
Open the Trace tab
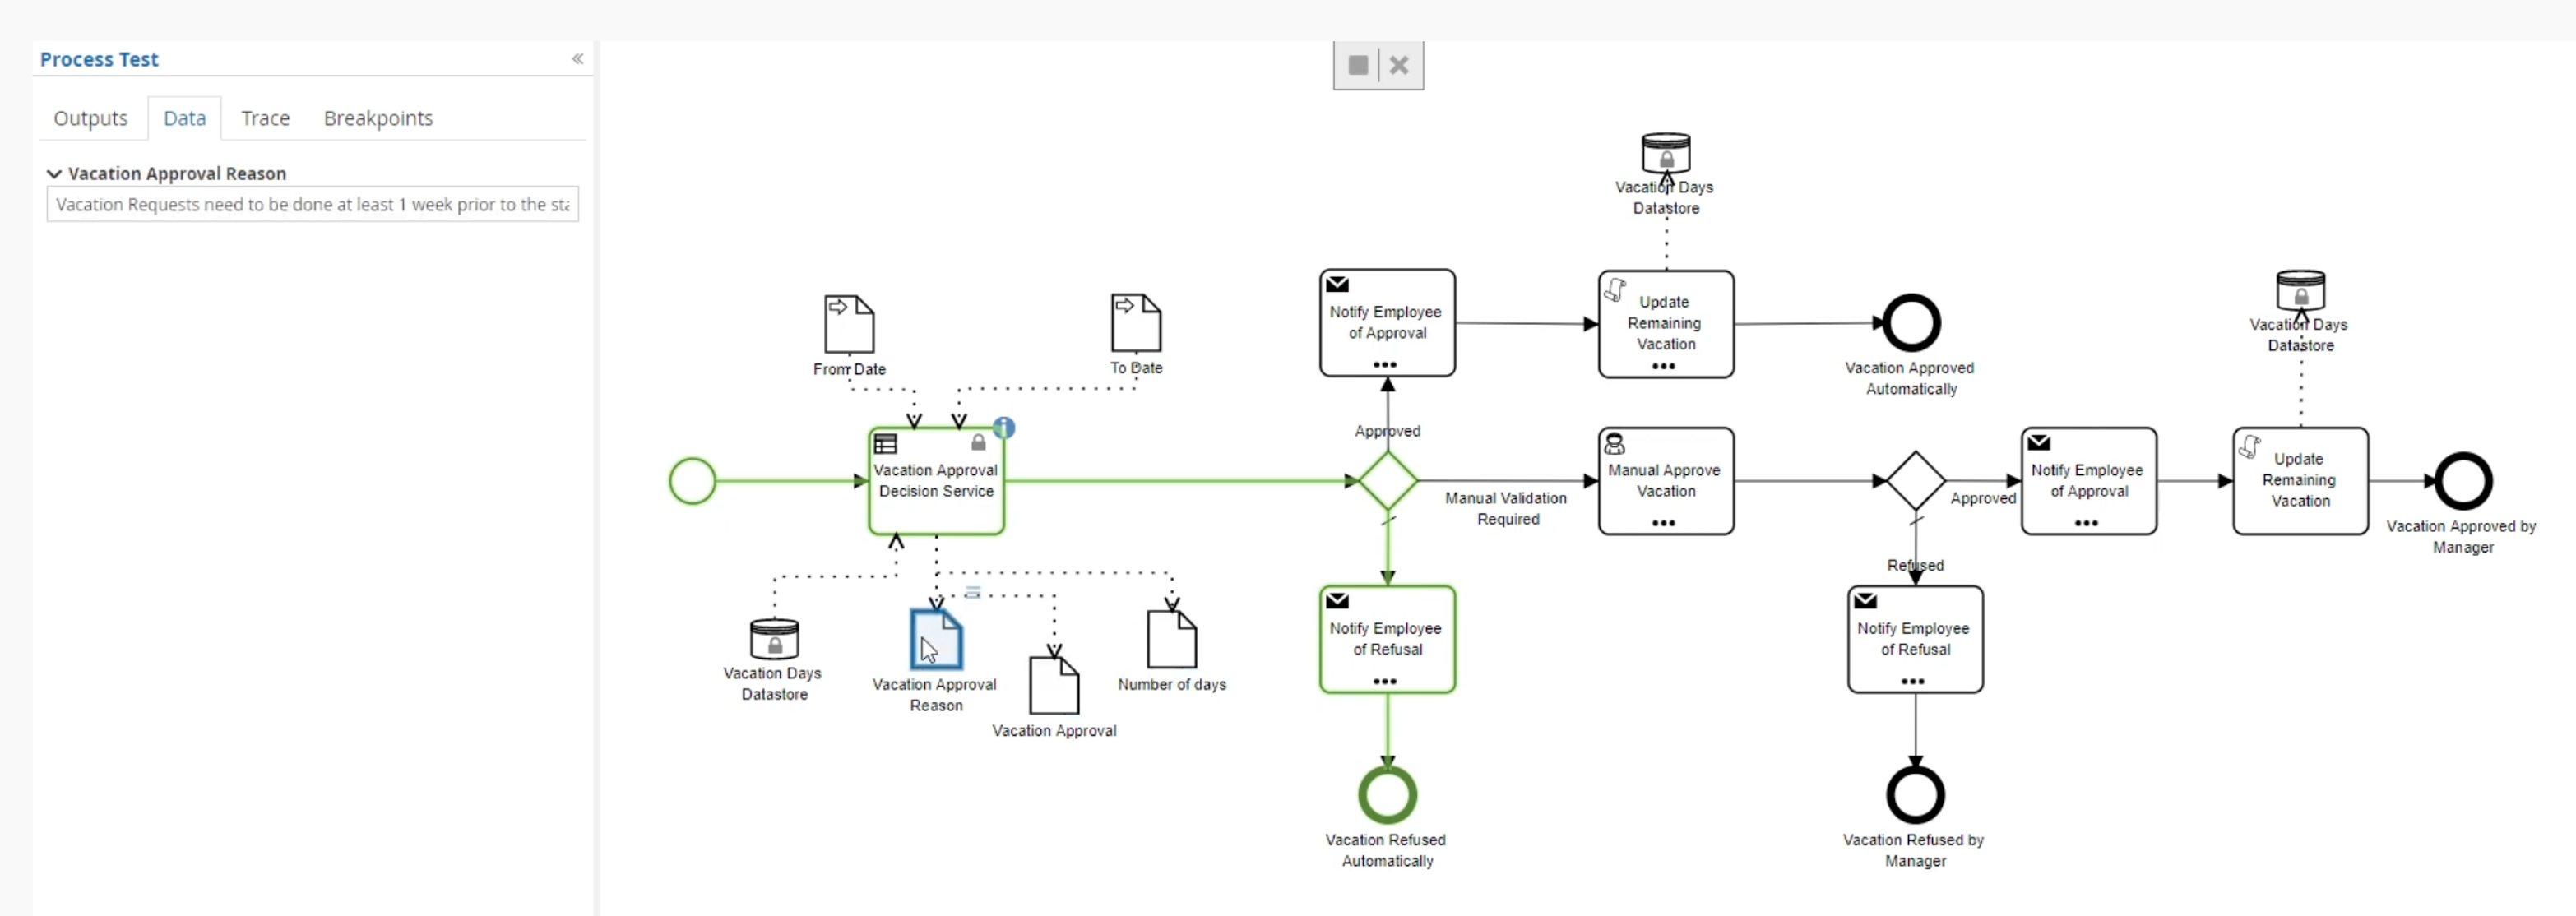click(x=265, y=118)
